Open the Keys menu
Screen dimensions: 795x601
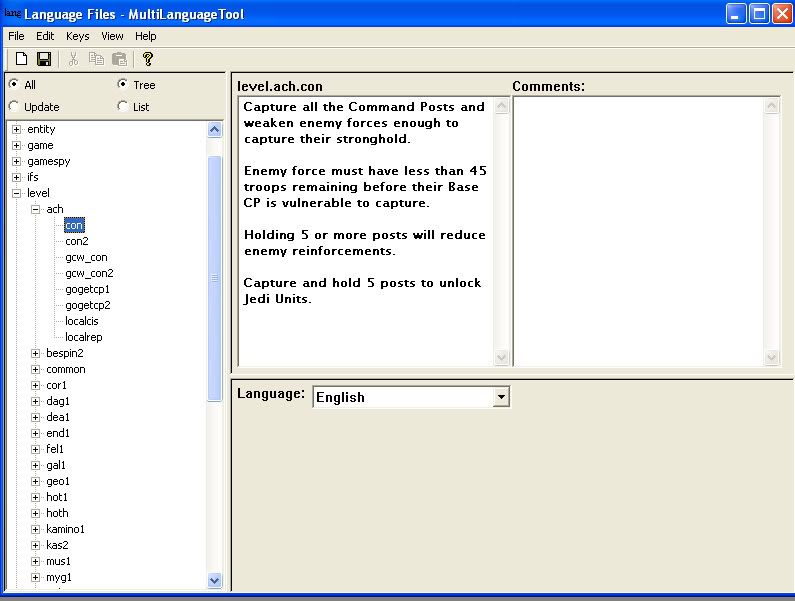coord(78,36)
